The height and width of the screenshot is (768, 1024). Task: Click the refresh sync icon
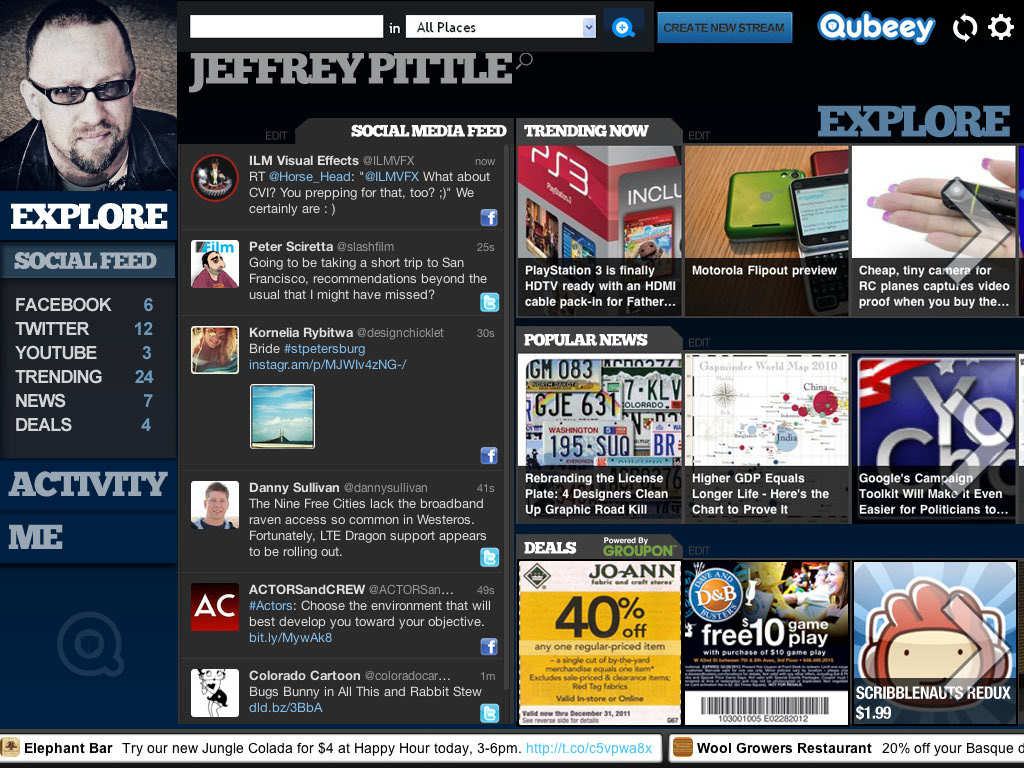click(965, 27)
